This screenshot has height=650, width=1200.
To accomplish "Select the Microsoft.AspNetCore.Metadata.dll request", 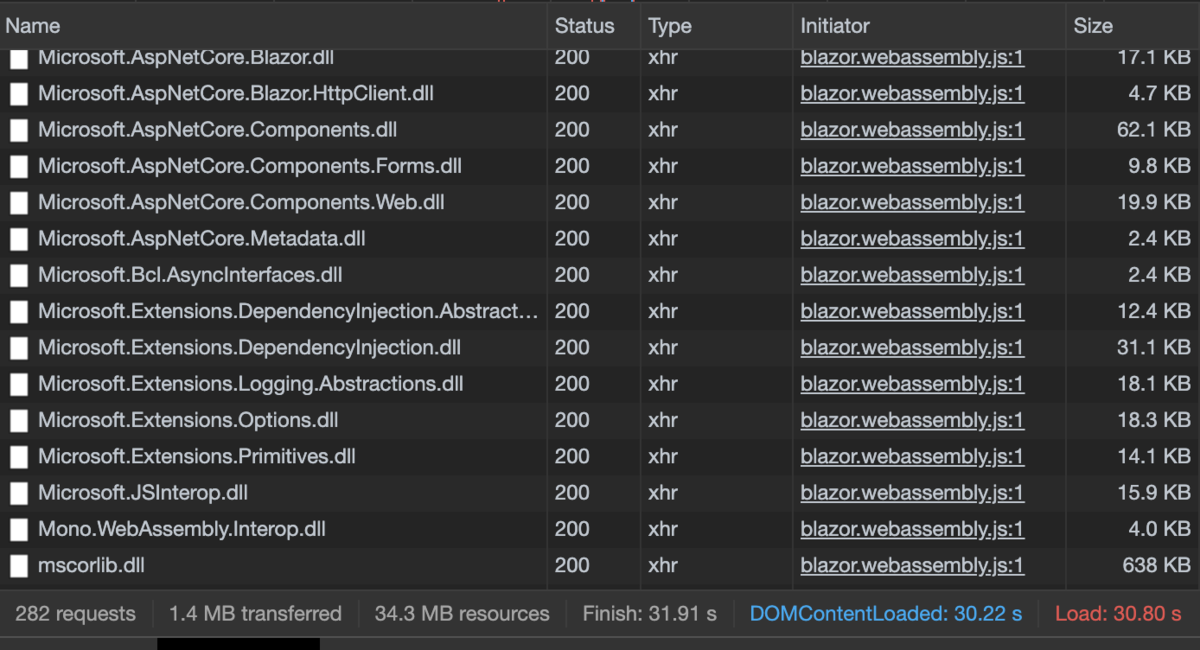I will pos(201,239).
